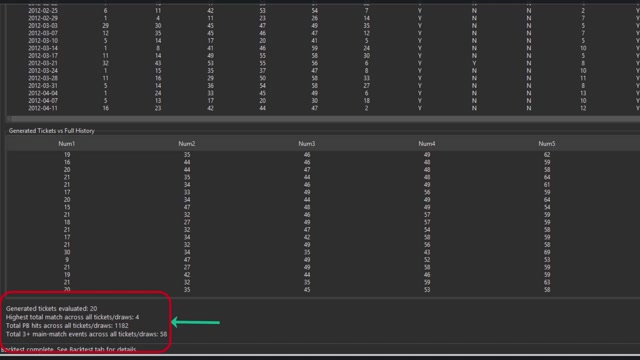This screenshot has width=640, height=360.
Task: Click the 'Backtest complete' status bar message
Action: click(69, 350)
